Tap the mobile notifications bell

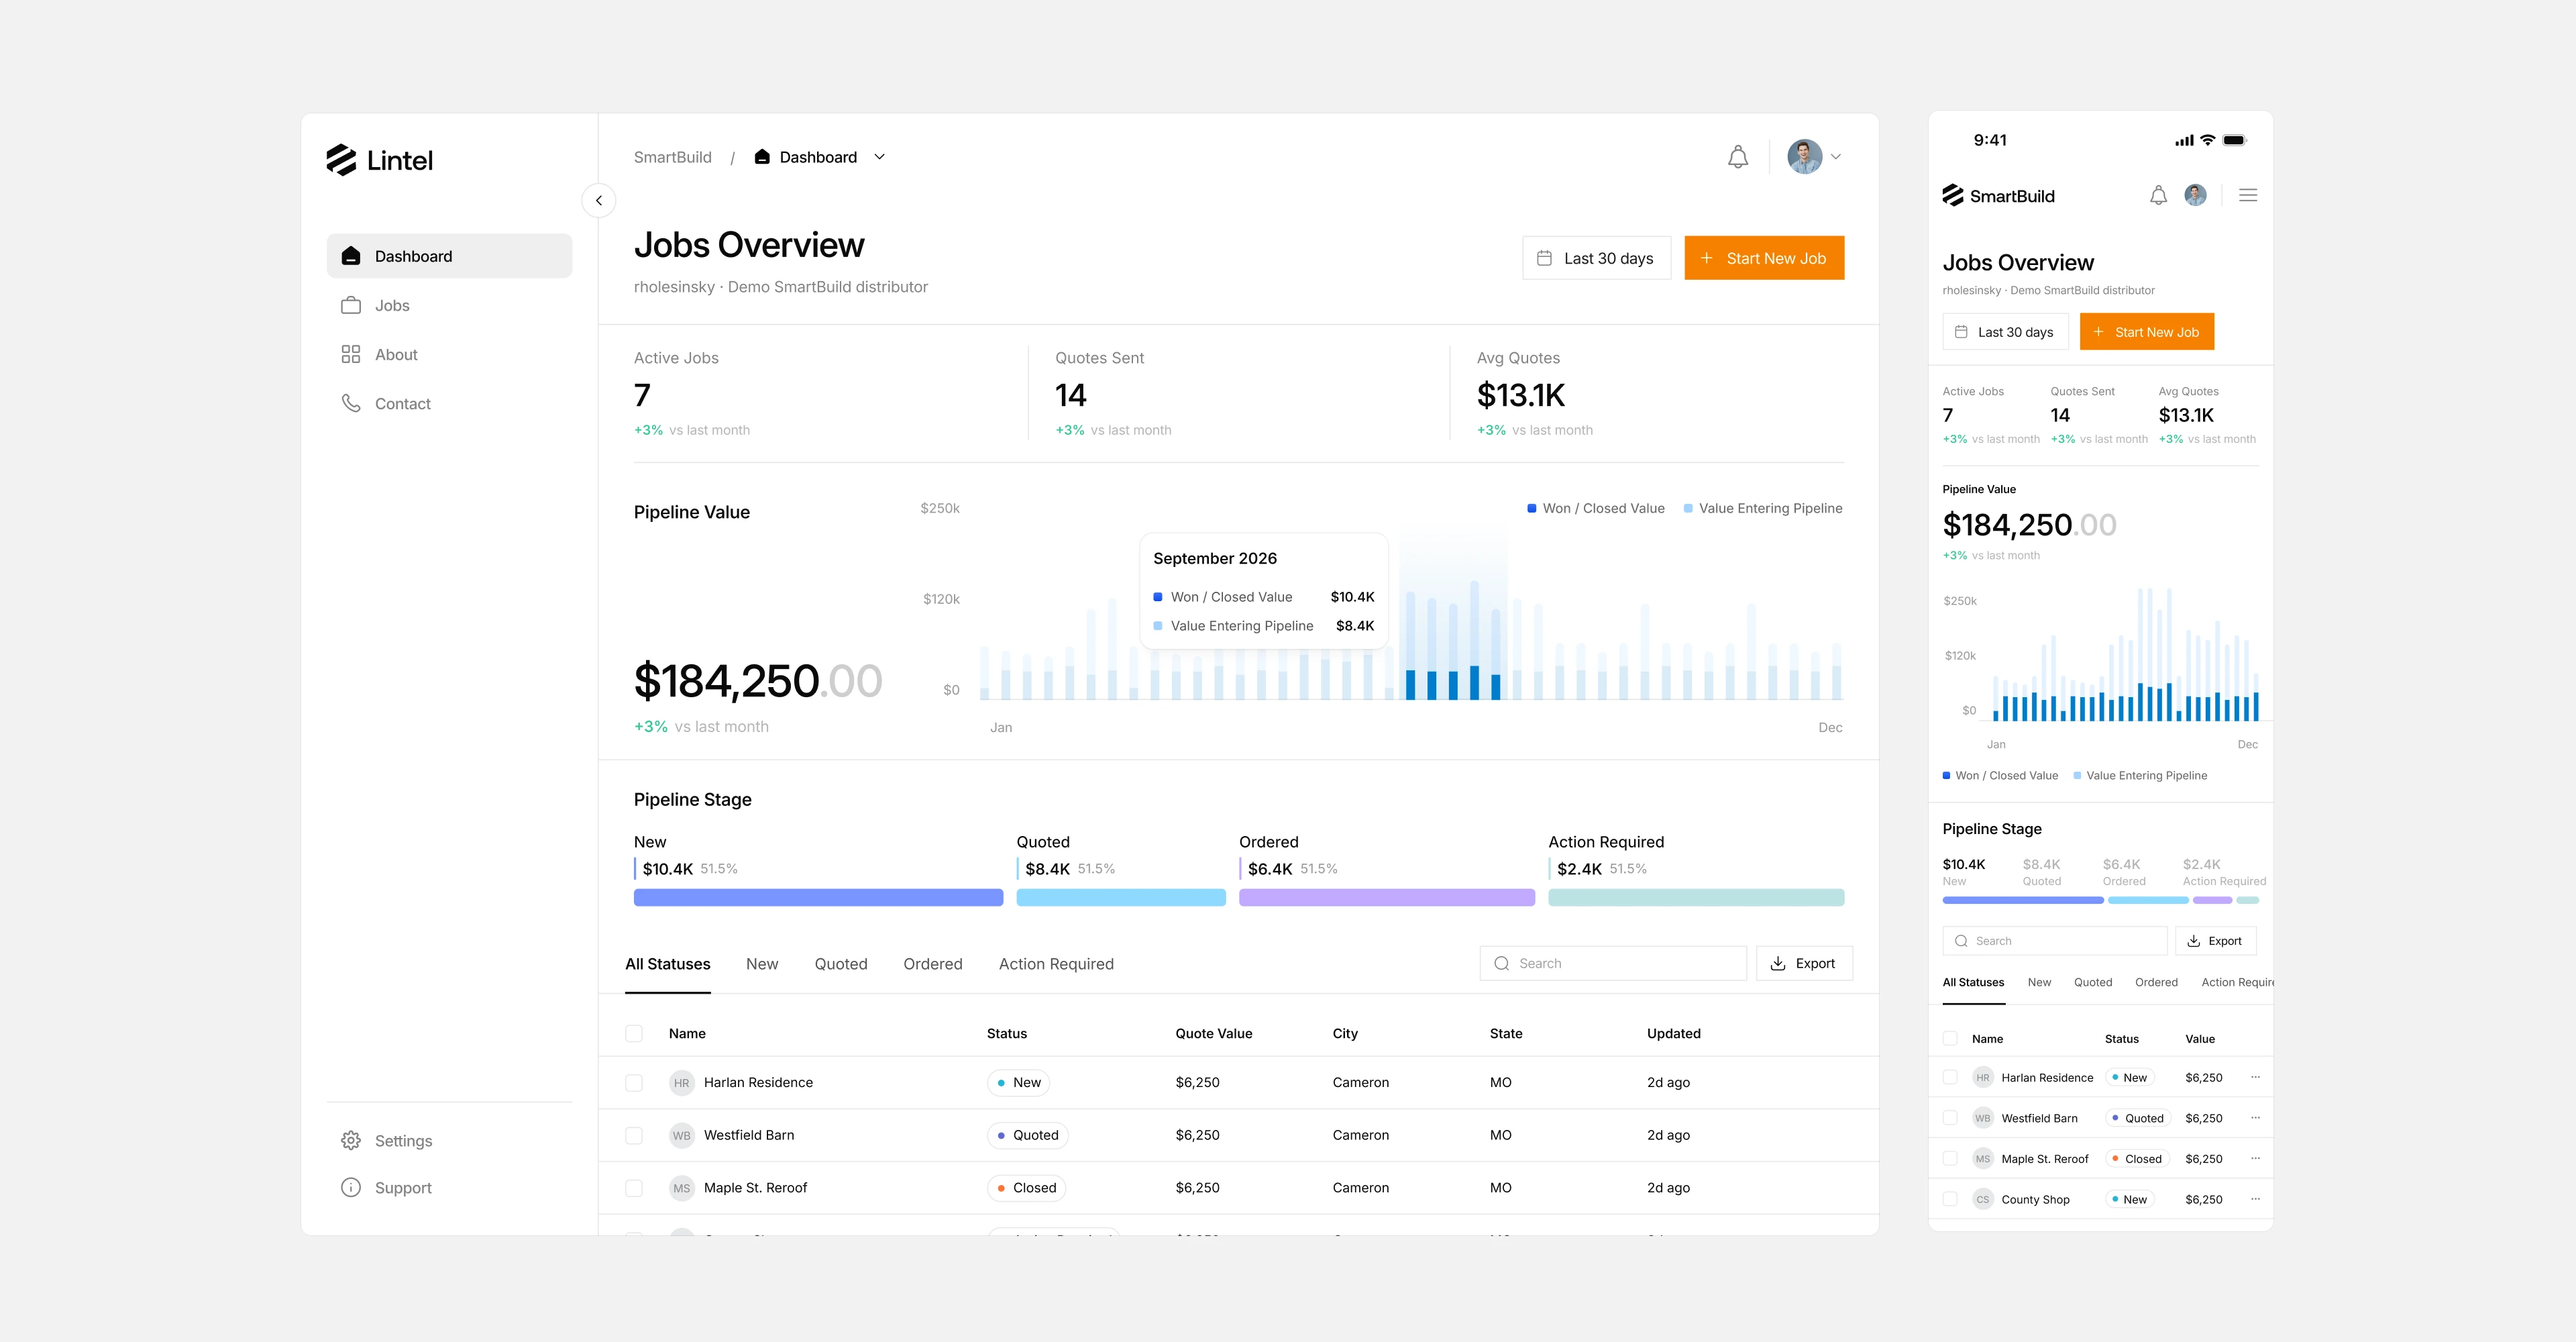tap(2158, 195)
